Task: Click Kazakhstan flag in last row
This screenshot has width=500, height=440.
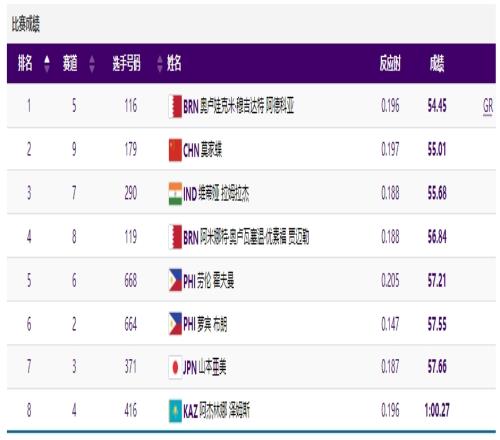Action: pyautogui.click(x=175, y=411)
